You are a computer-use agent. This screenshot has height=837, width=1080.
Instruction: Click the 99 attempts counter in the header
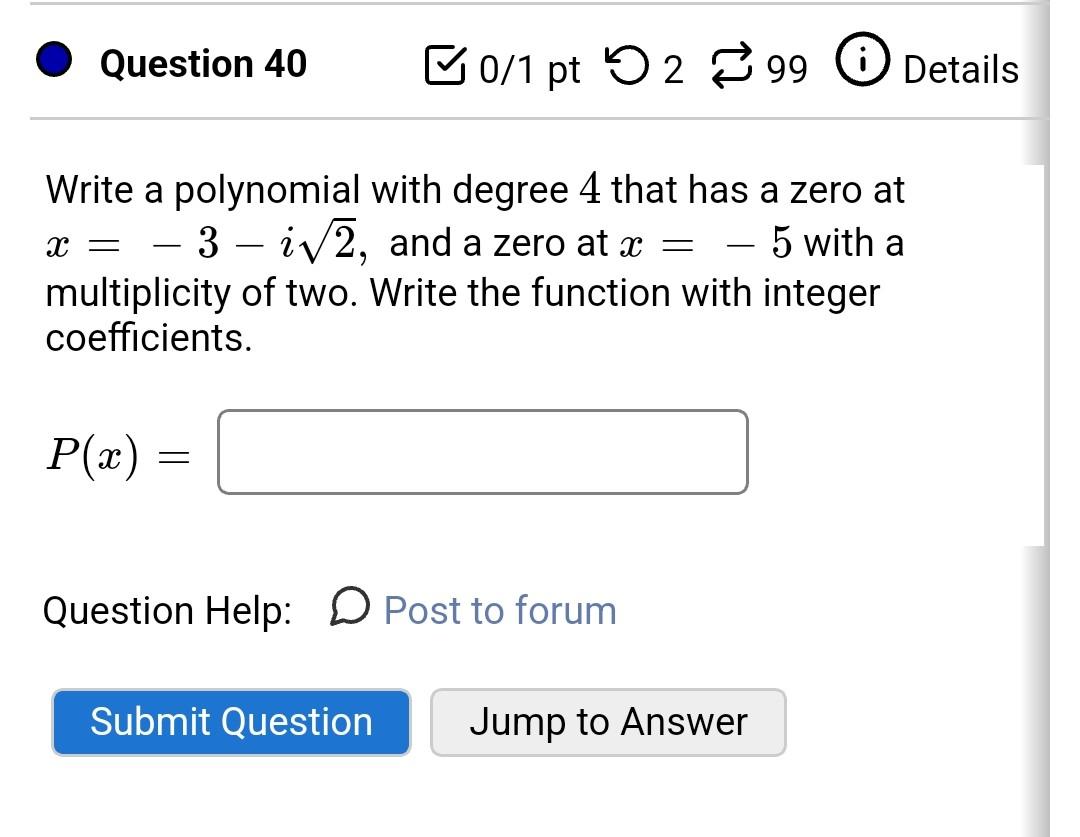tap(786, 68)
